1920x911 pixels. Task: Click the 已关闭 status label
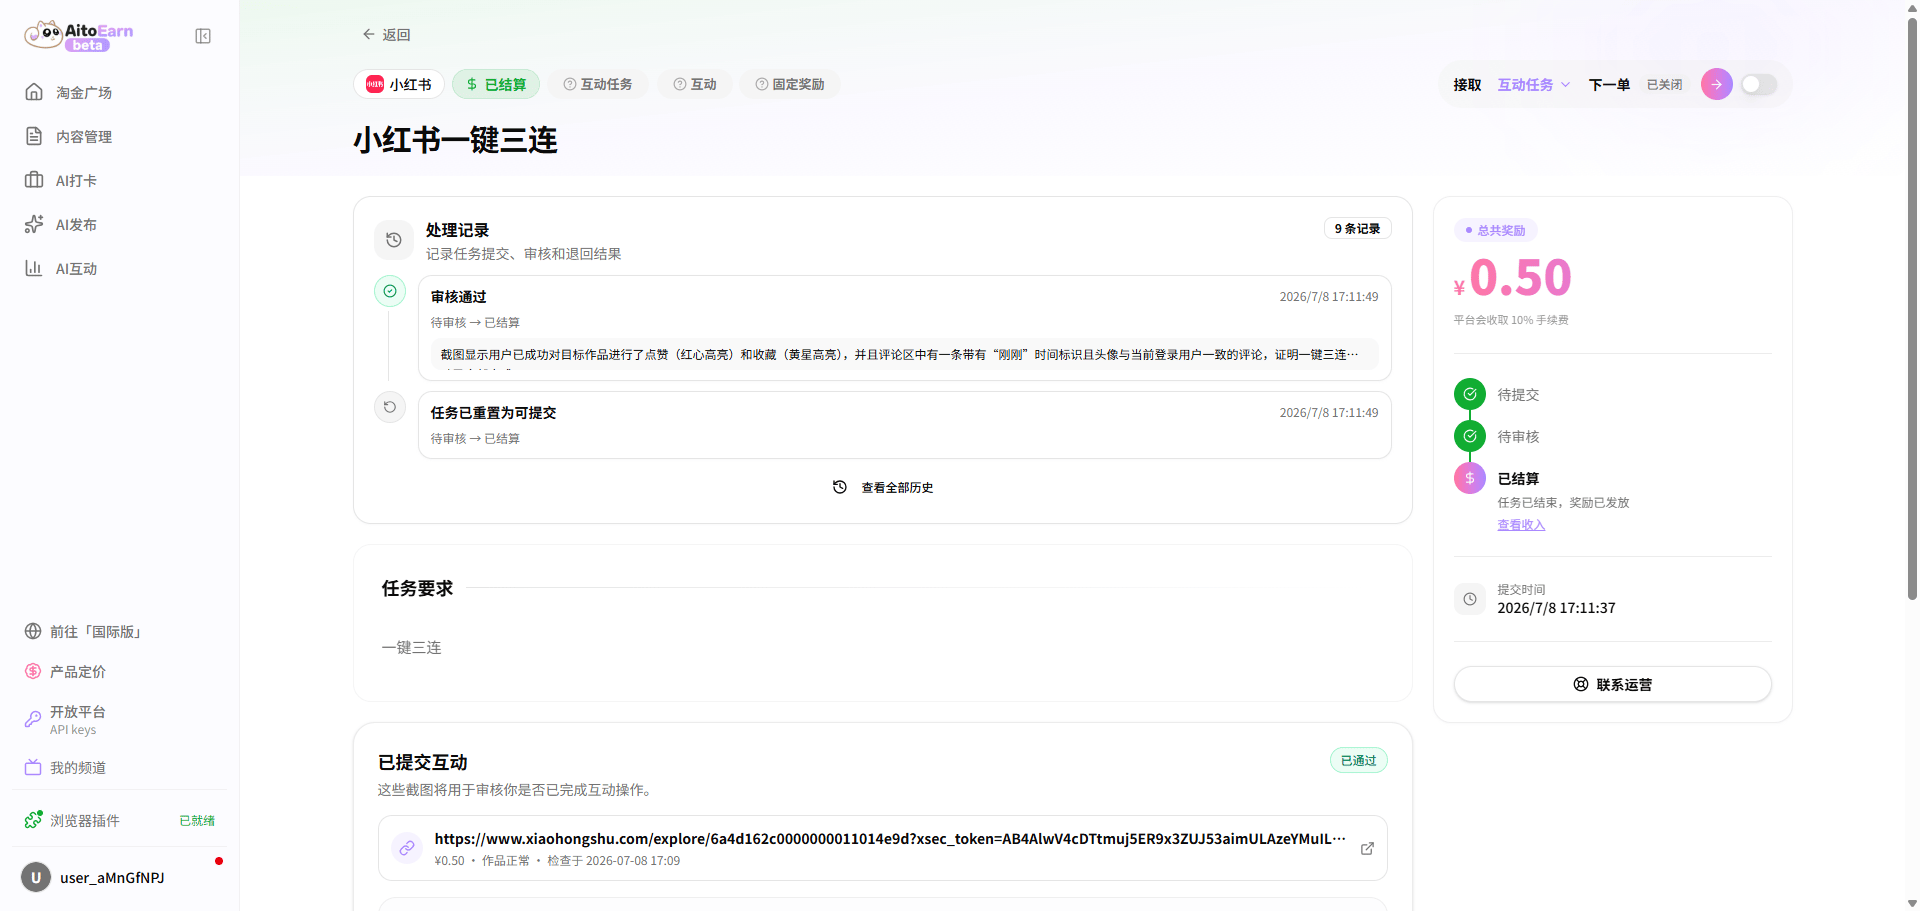pos(1664,84)
